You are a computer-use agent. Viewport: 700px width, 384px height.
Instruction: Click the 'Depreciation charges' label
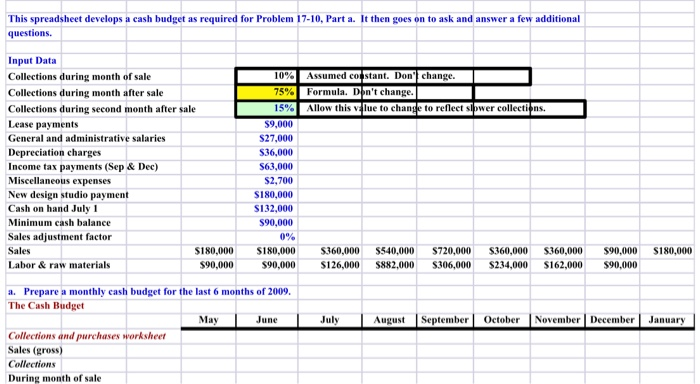point(54,152)
